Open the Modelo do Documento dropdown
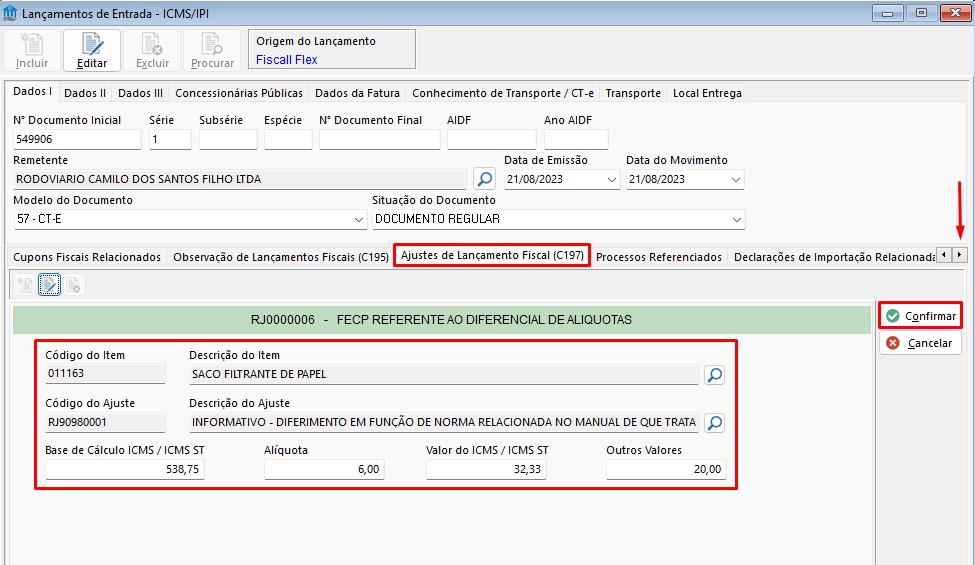Image resolution: width=975 pixels, height=565 pixels. 359,219
